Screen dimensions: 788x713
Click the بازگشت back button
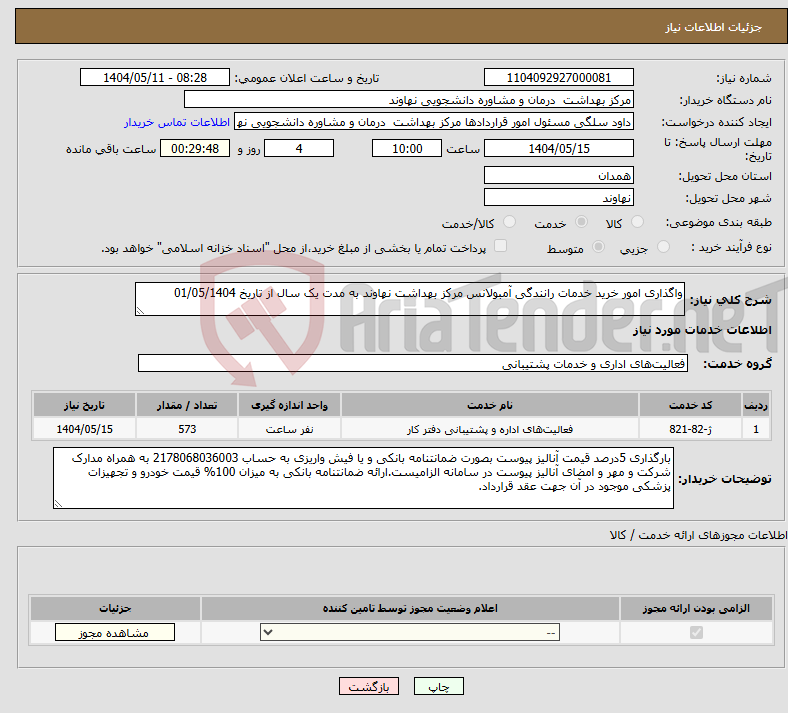pos(369,686)
